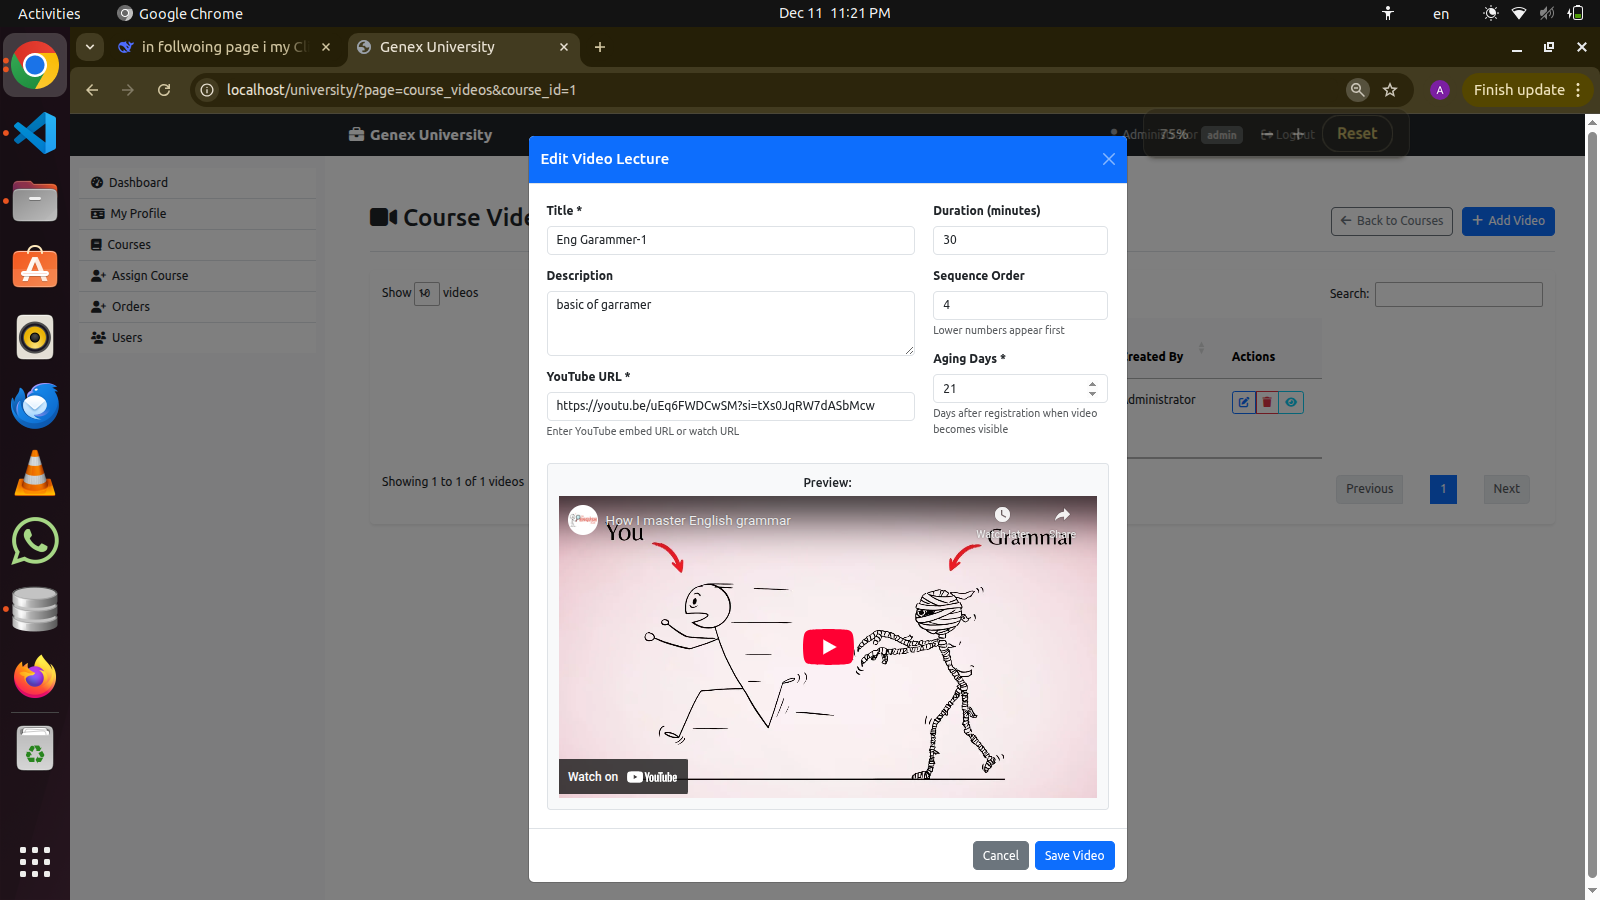Click the Share arrow icon on video preview

pyautogui.click(x=1062, y=516)
